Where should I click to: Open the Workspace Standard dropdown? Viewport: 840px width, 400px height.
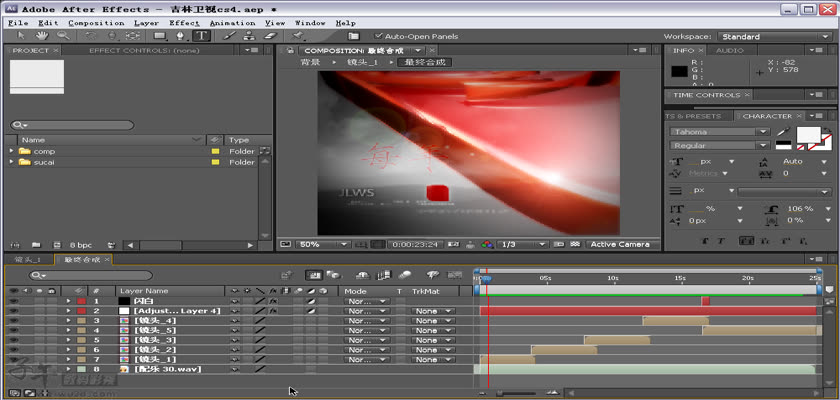pyautogui.click(x=774, y=36)
